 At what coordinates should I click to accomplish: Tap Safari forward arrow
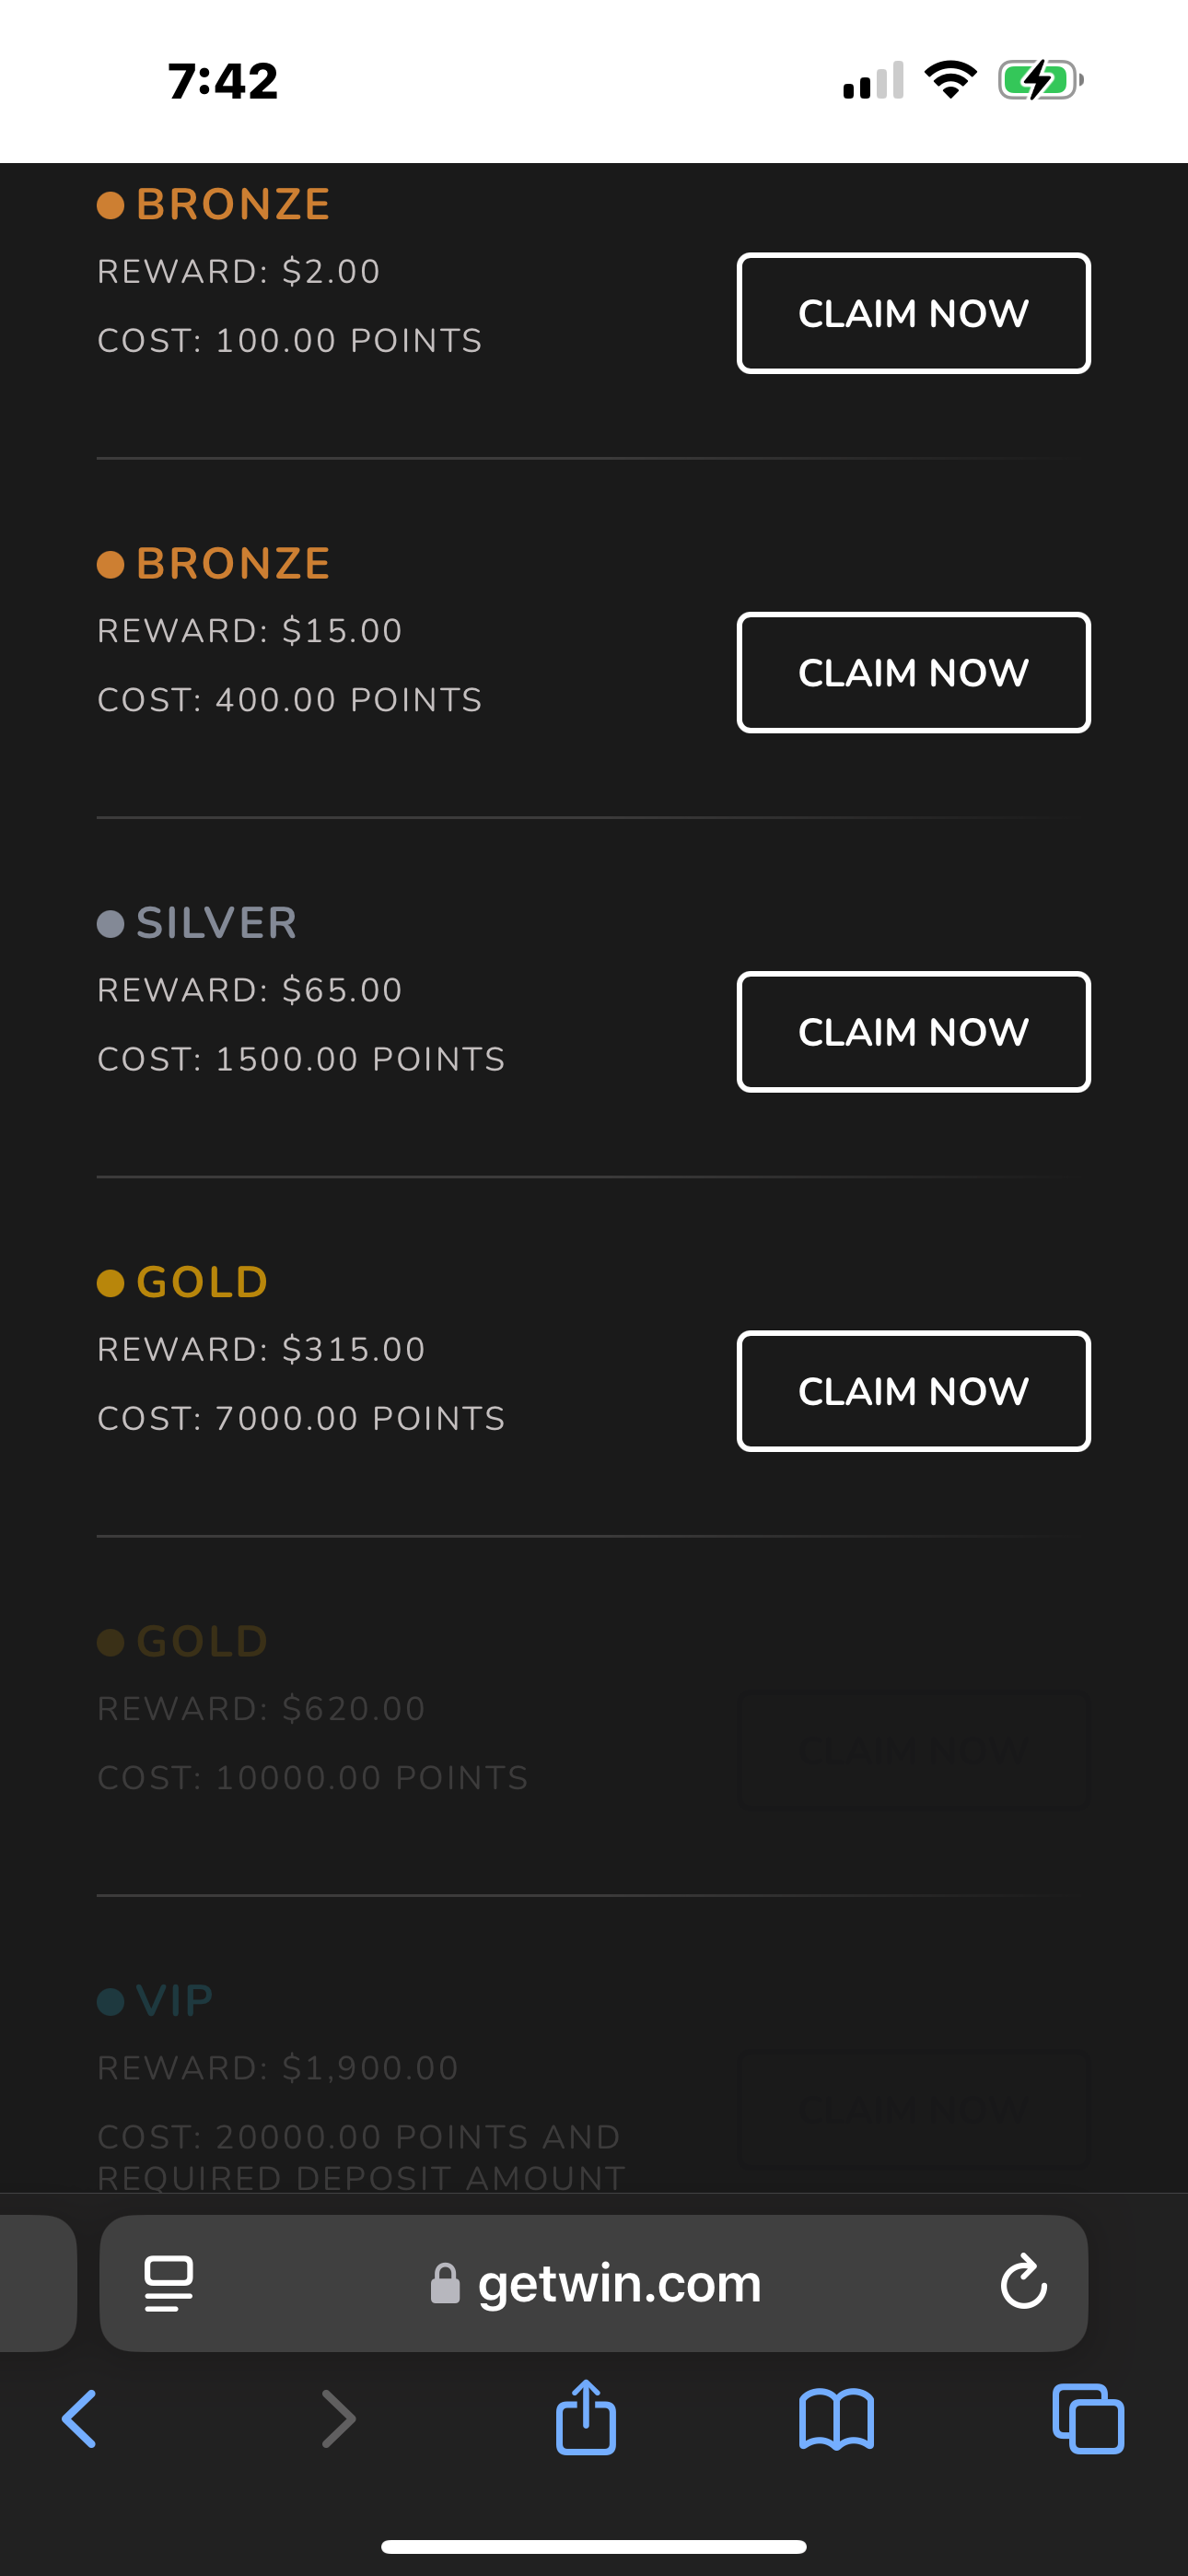(338, 2418)
